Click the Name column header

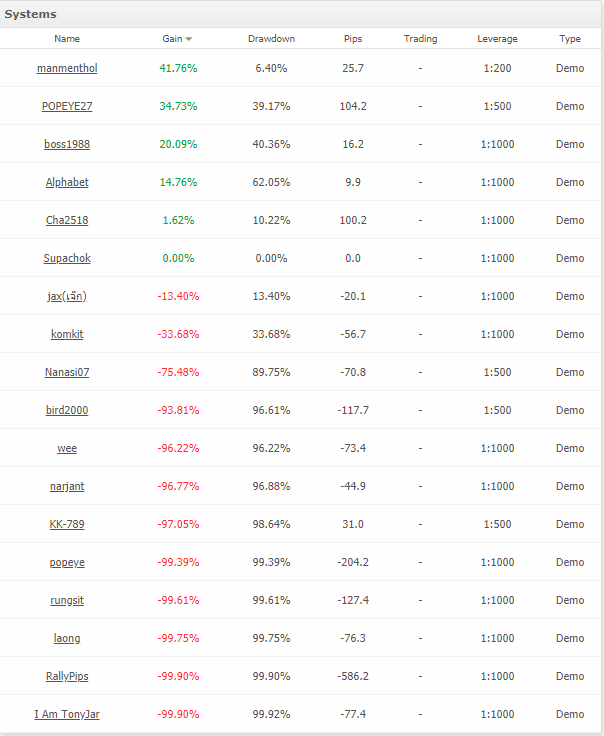pos(67,39)
